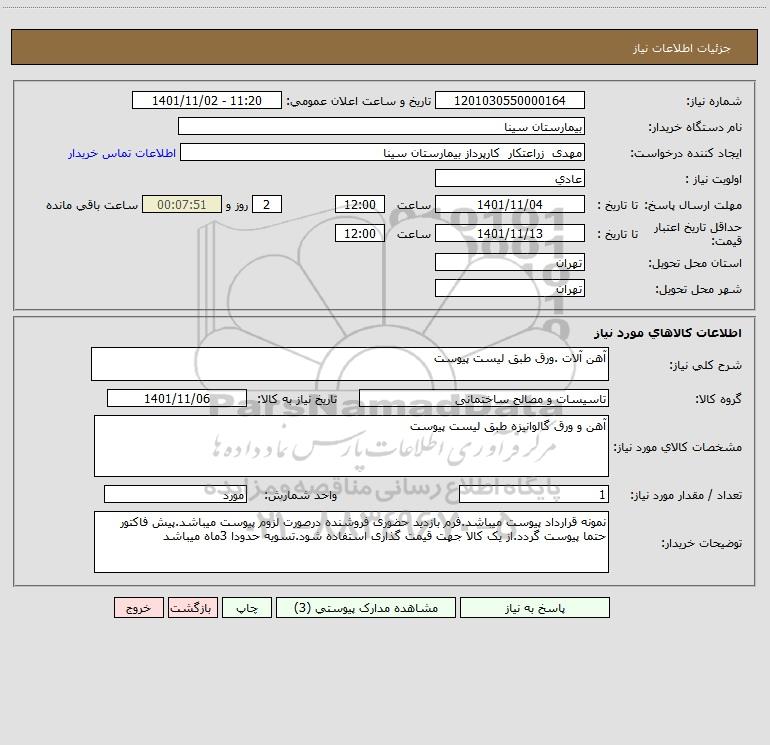Image resolution: width=770 pixels, height=745 pixels.
Task: Click the ساعت باقی مانده label
Action: point(92,205)
